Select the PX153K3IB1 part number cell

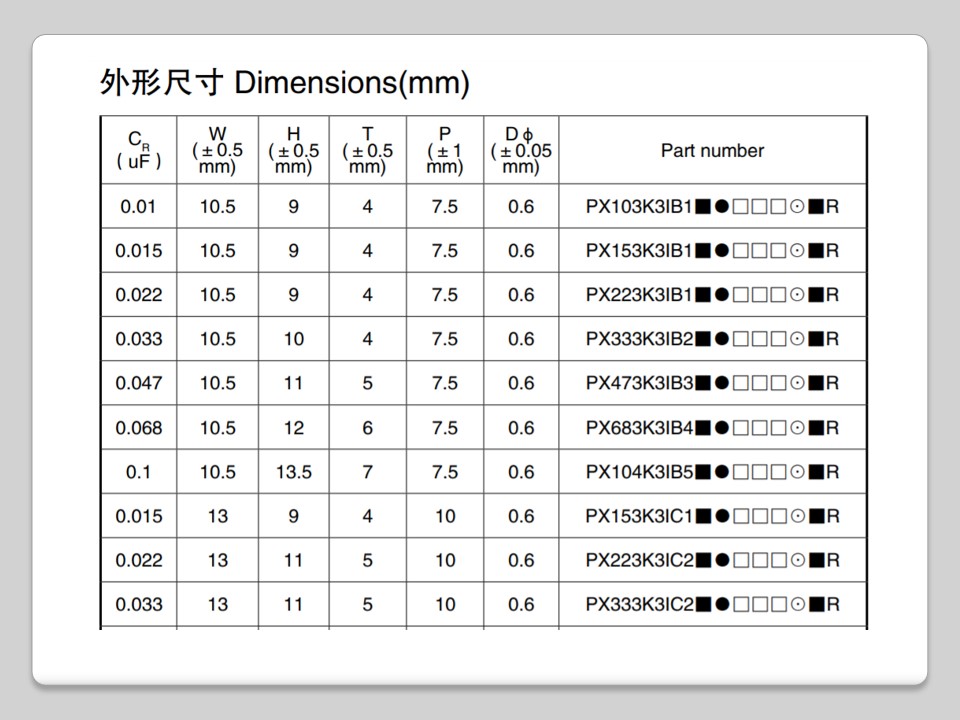712,251
